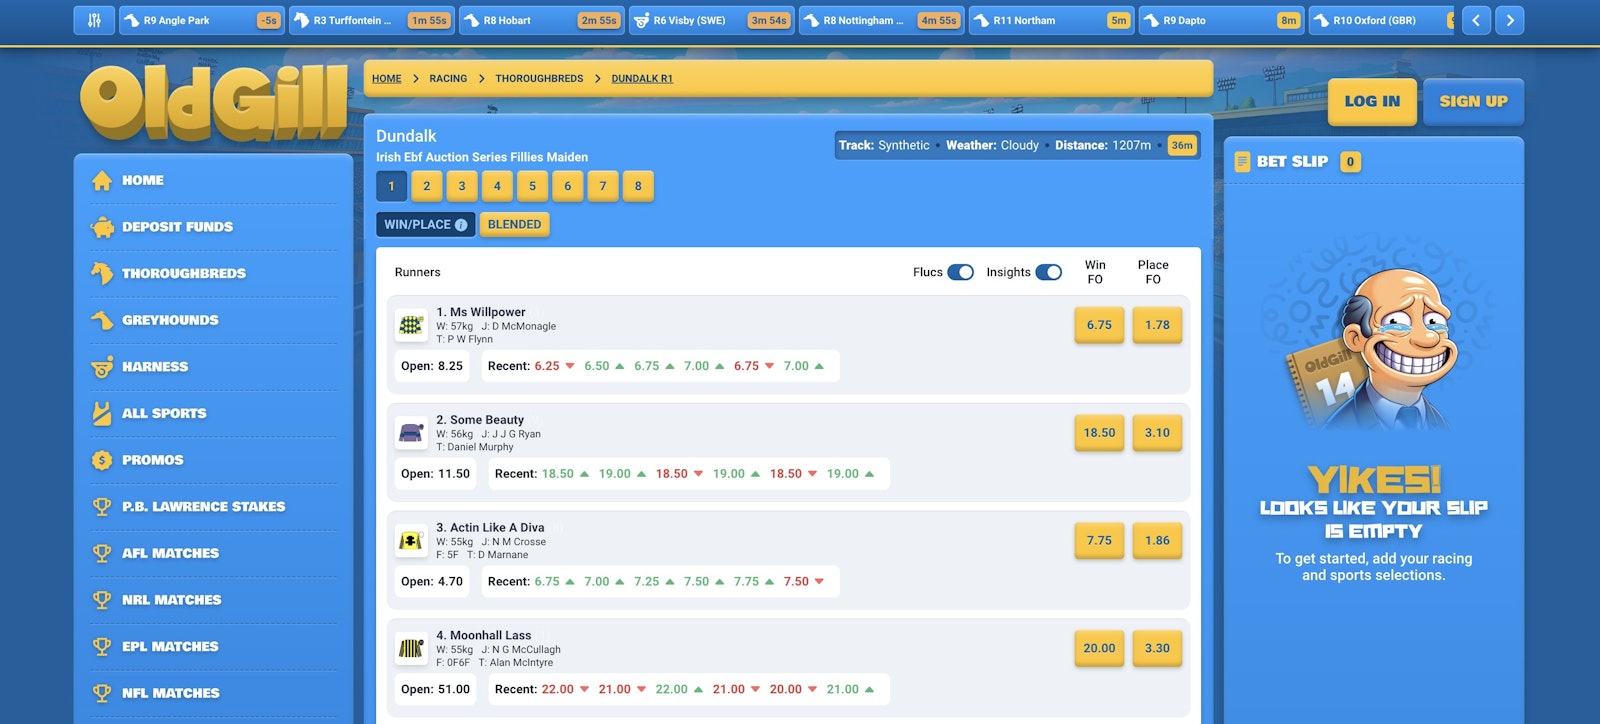This screenshot has height=724, width=1600.
Task: Select the Blended bet type
Action: pyautogui.click(x=514, y=225)
